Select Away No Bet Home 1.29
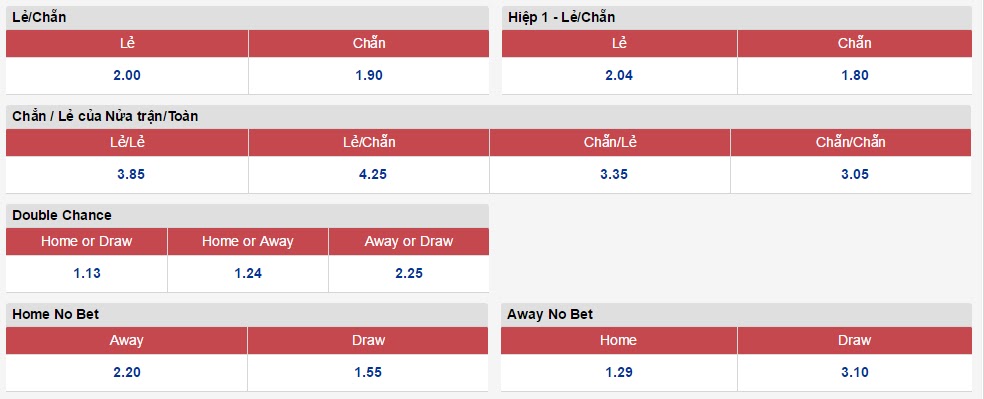The height and width of the screenshot is (399, 984). (619, 372)
